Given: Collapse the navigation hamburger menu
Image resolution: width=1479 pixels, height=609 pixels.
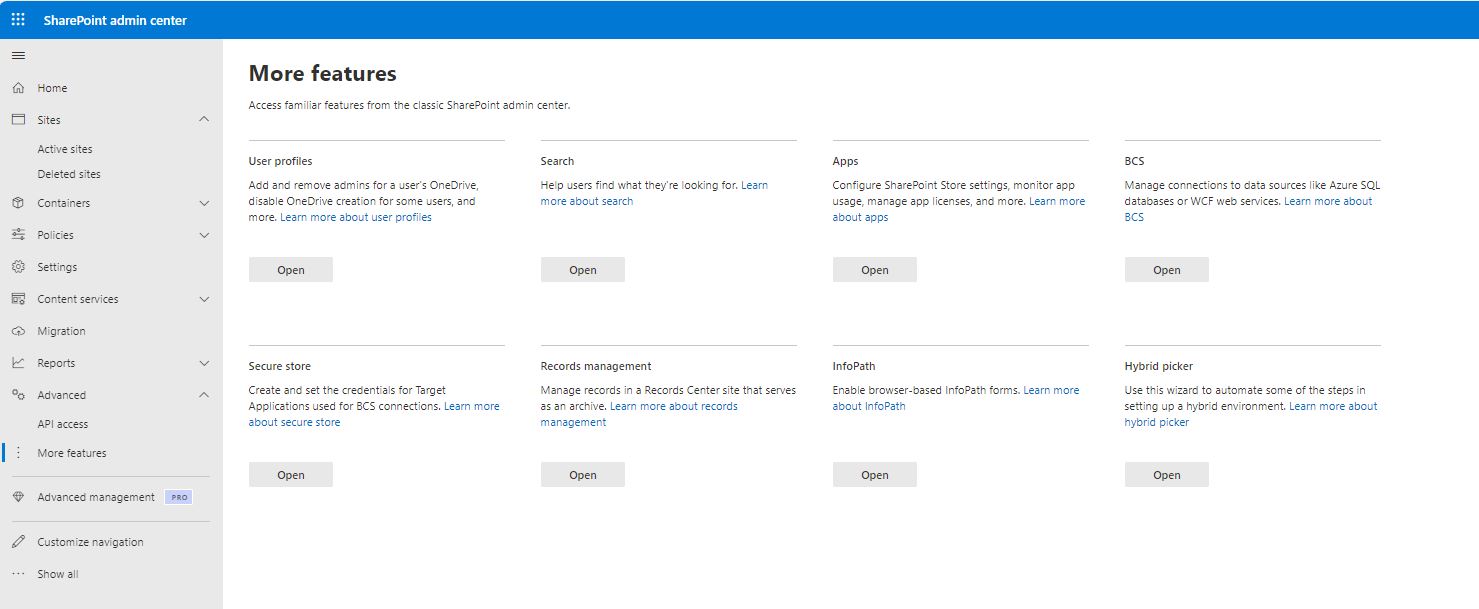Looking at the screenshot, I should [18, 55].
